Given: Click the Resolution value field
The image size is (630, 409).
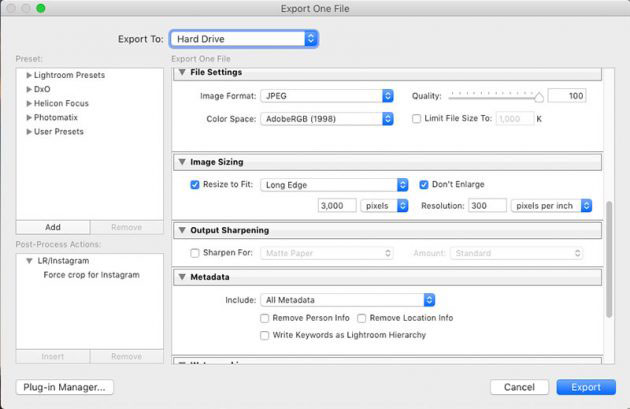Looking at the screenshot, I should tap(487, 206).
